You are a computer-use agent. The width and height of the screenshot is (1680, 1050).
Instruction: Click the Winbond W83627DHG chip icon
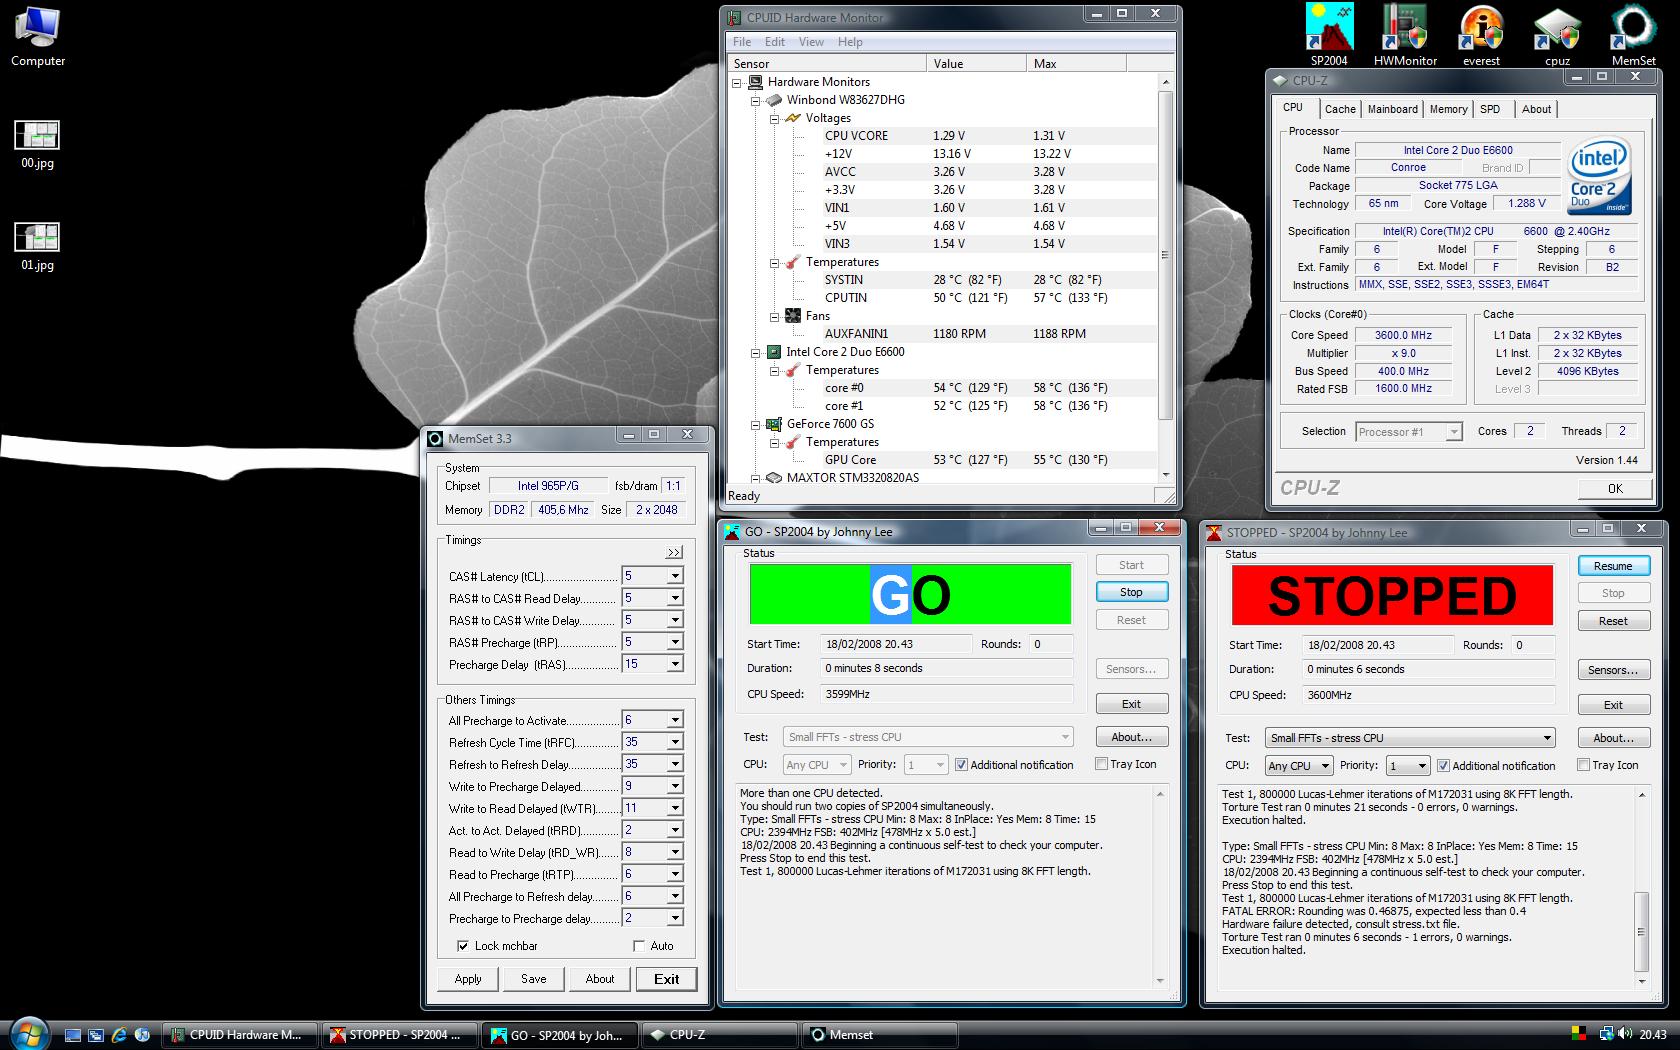click(774, 100)
